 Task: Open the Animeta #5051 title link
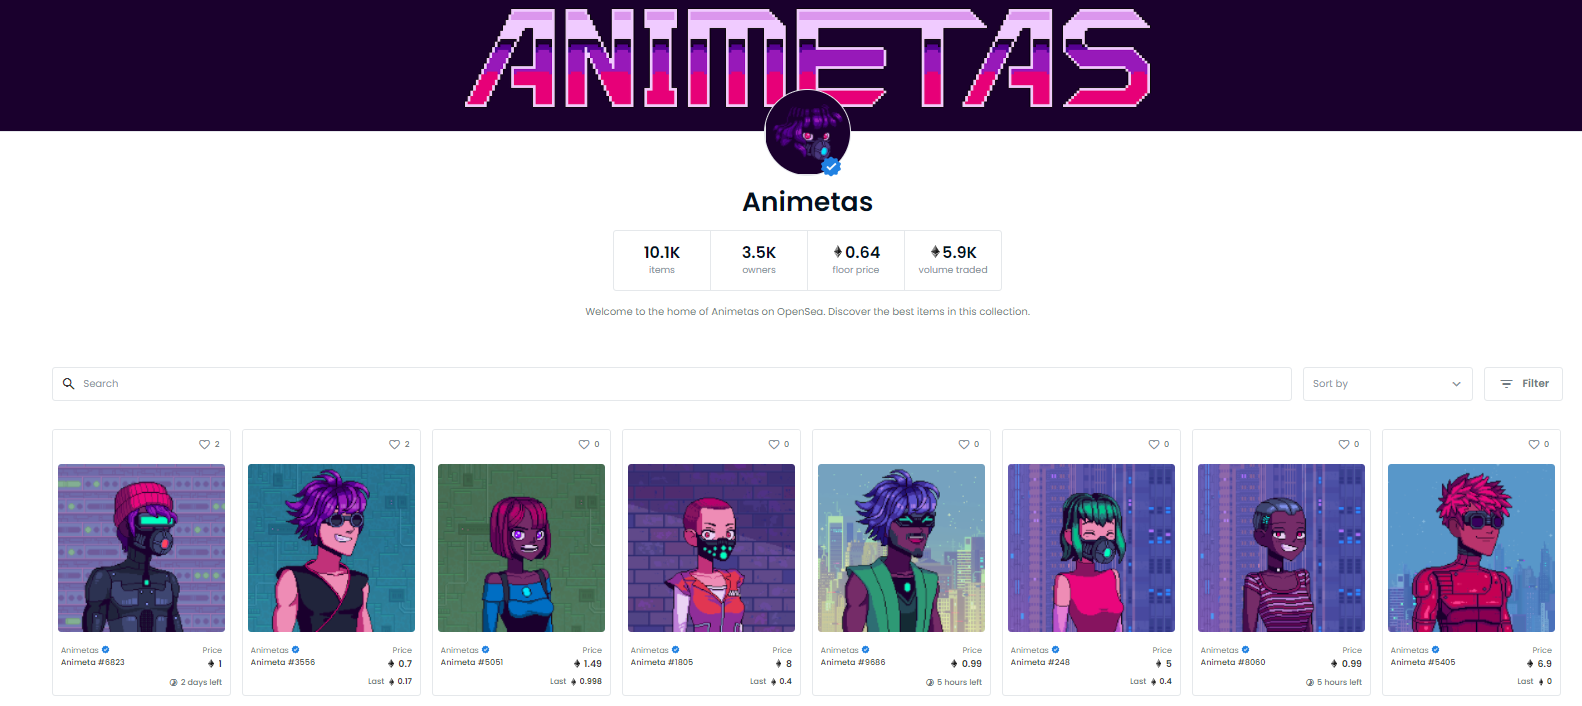pos(472,662)
